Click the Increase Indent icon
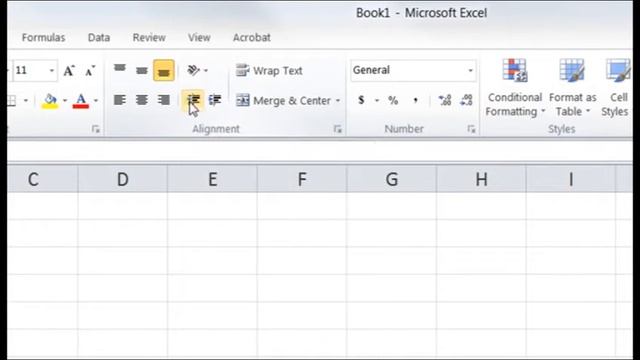Screen dimensions: 640x360 click(215, 100)
